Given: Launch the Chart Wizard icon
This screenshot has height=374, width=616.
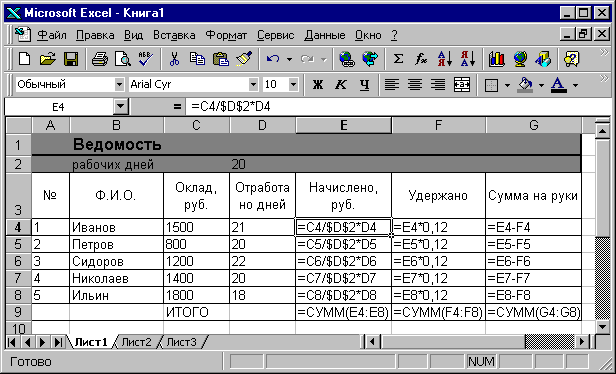Looking at the screenshot, I should pyautogui.click(x=497, y=59).
